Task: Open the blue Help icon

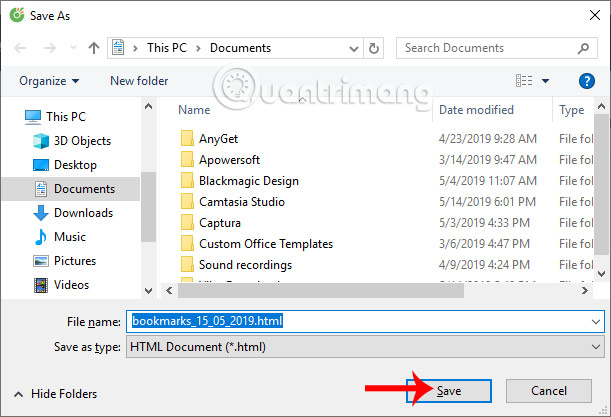Action: pyautogui.click(x=586, y=81)
